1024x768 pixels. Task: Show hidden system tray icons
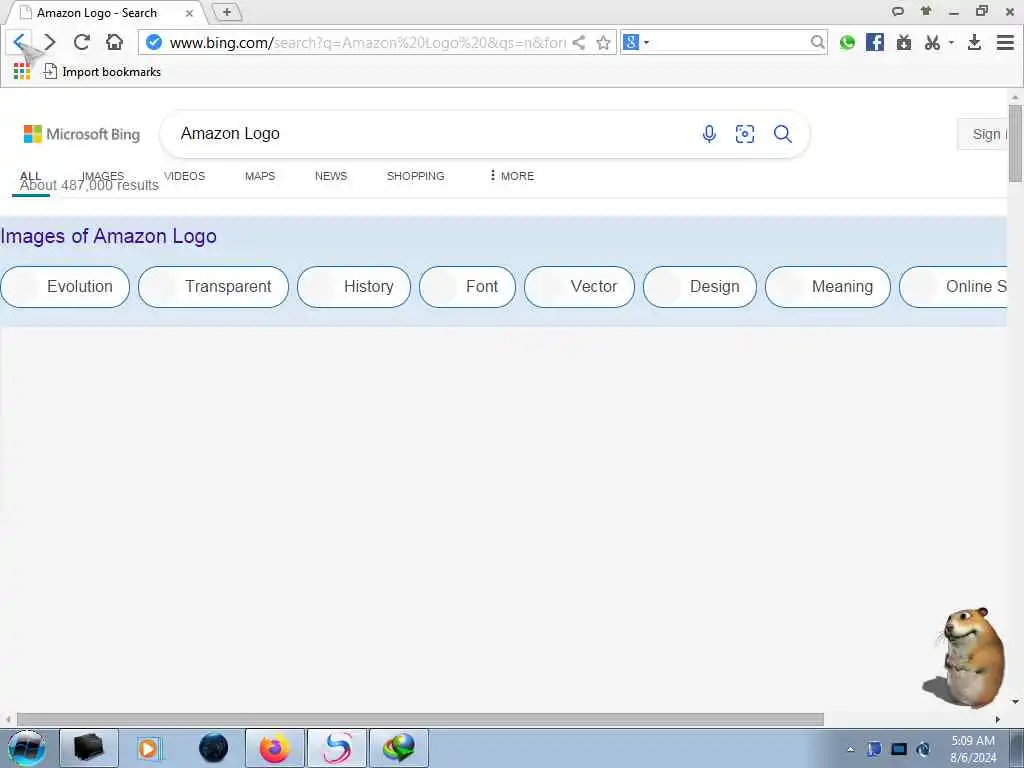pyautogui.click(x=850, y=749)
